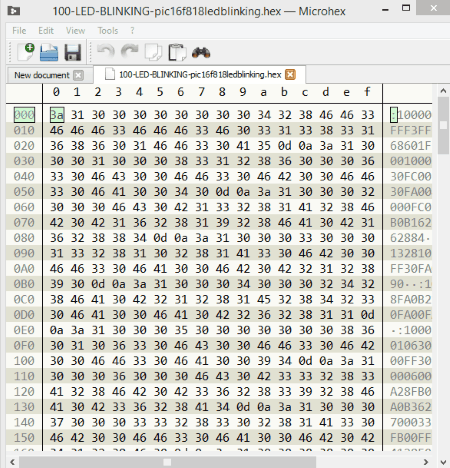The width and height of the screenshot is (450, 468).
Task: Click offset label 150
Action: coord(24,438)
